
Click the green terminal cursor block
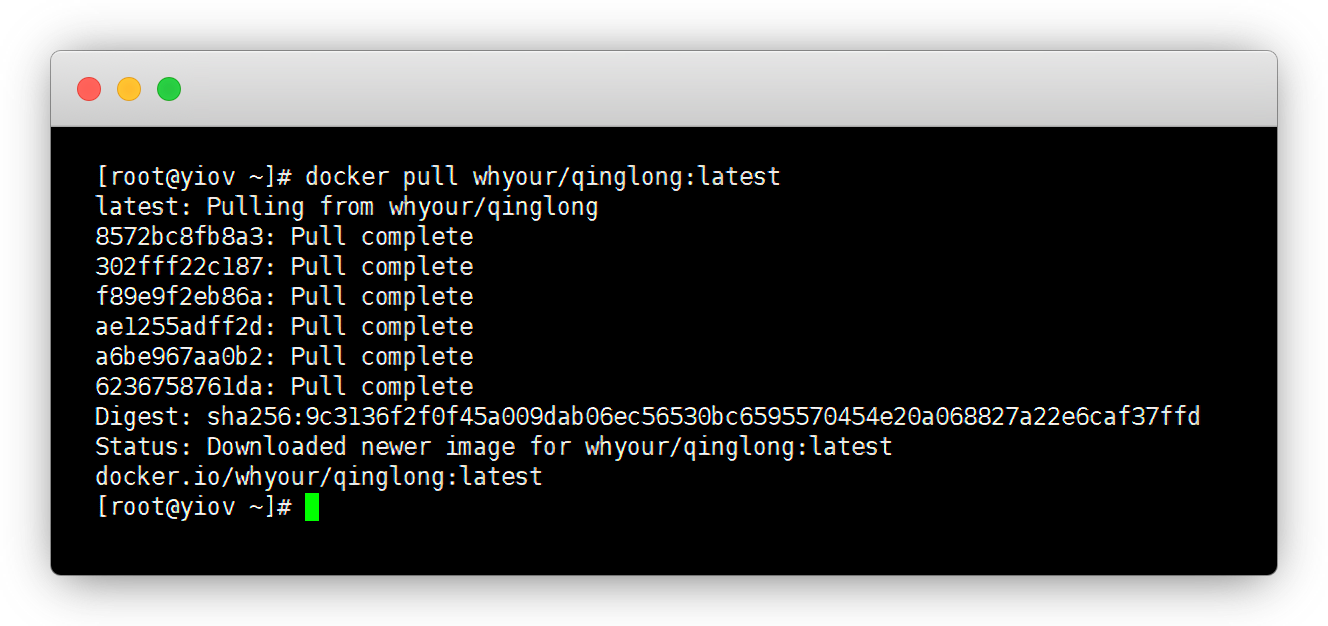point(312,507)
